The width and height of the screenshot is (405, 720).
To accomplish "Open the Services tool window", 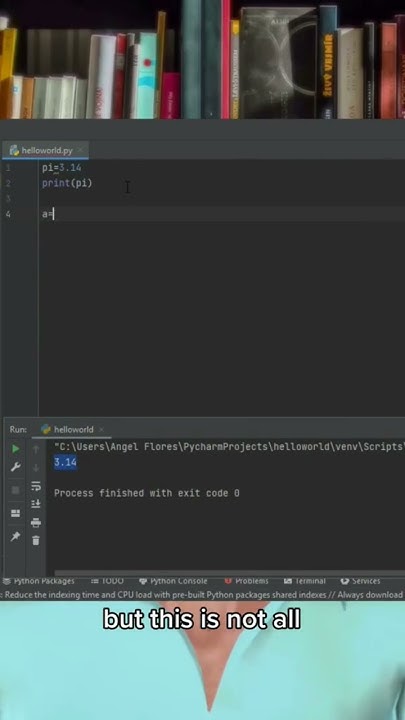I will coord(360,581).
